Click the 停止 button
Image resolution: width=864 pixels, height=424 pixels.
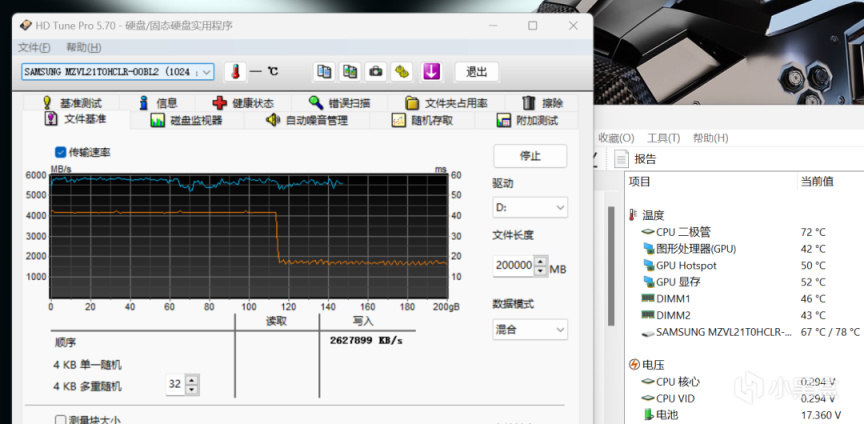point(530,156)
